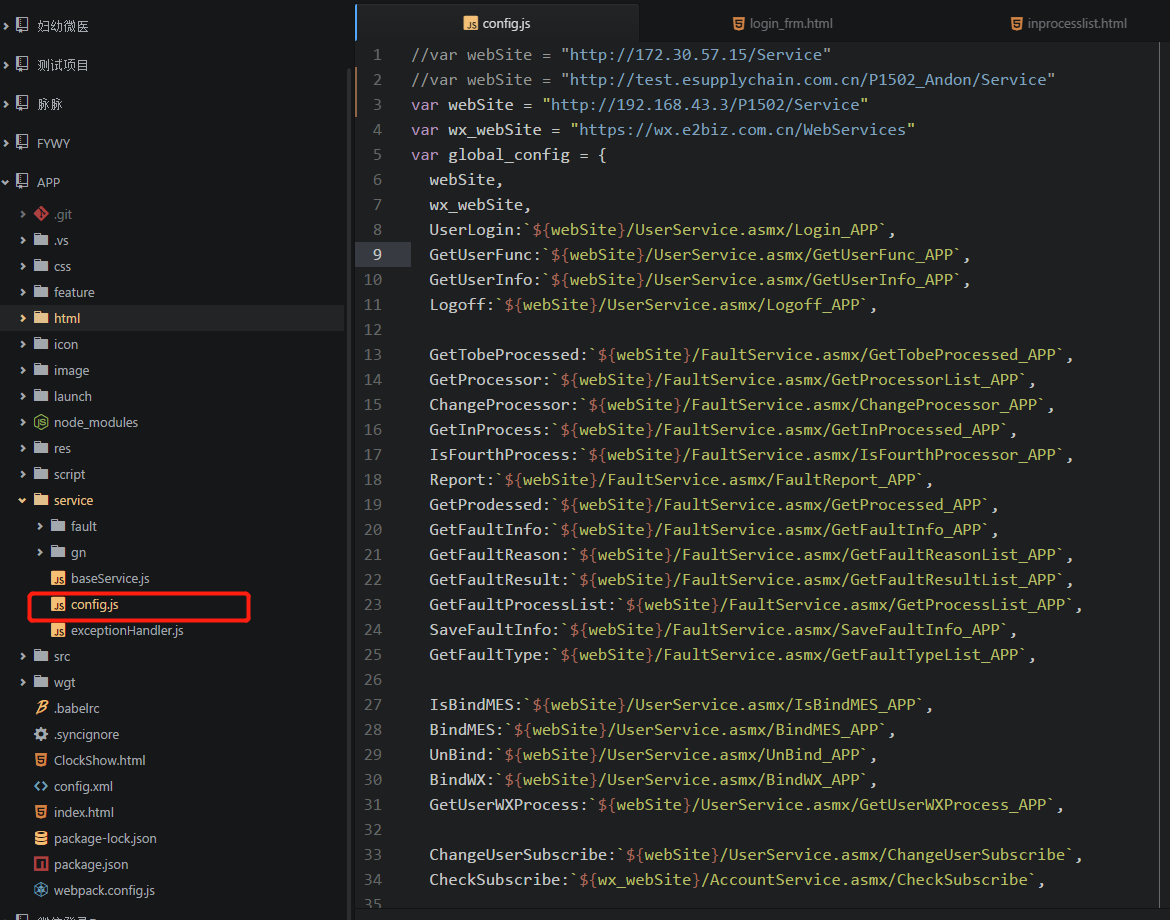1170x920 pixels.
Task: Expand the html folder arrow
Action: click(x=23, y=318)
